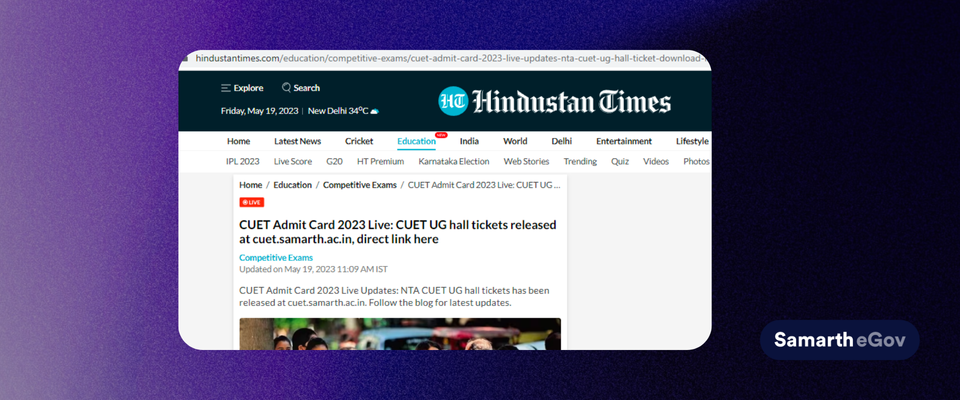Click Competitive Exams in the breadcrumb

click(360, 185)
